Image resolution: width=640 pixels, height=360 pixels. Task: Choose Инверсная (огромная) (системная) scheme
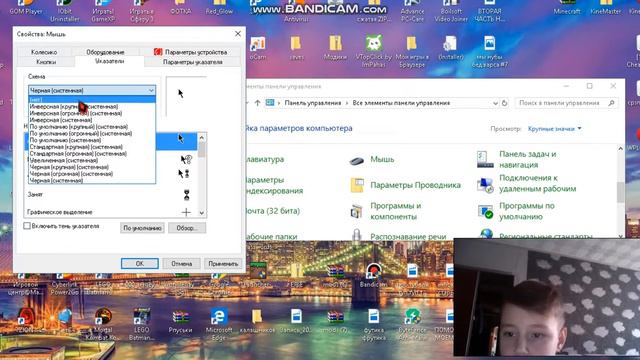[92, 113]
